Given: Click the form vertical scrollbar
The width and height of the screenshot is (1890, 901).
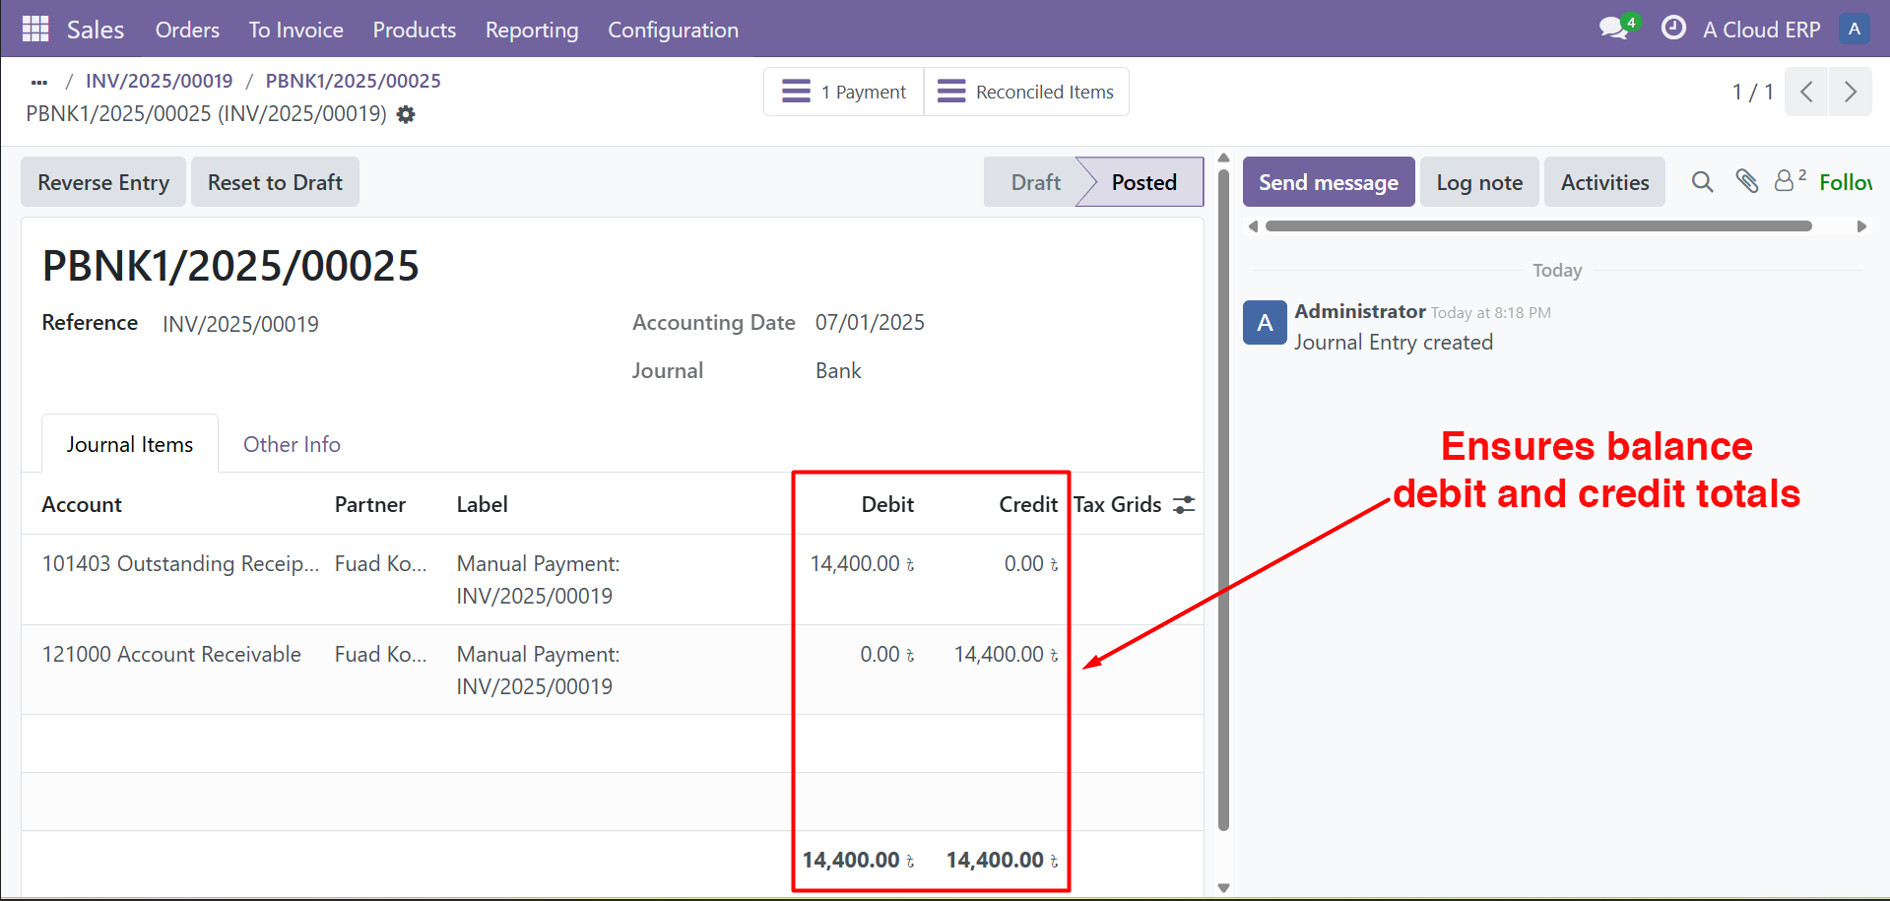Looking at the screenshot, I should point(1223,500).
